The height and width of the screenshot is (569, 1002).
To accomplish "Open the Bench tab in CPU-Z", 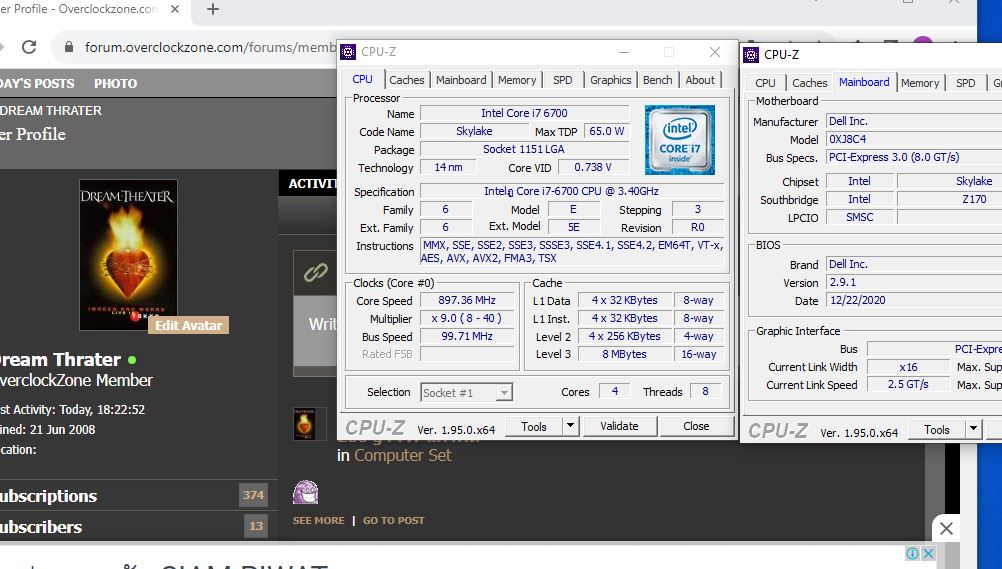I will pos(657,80).
